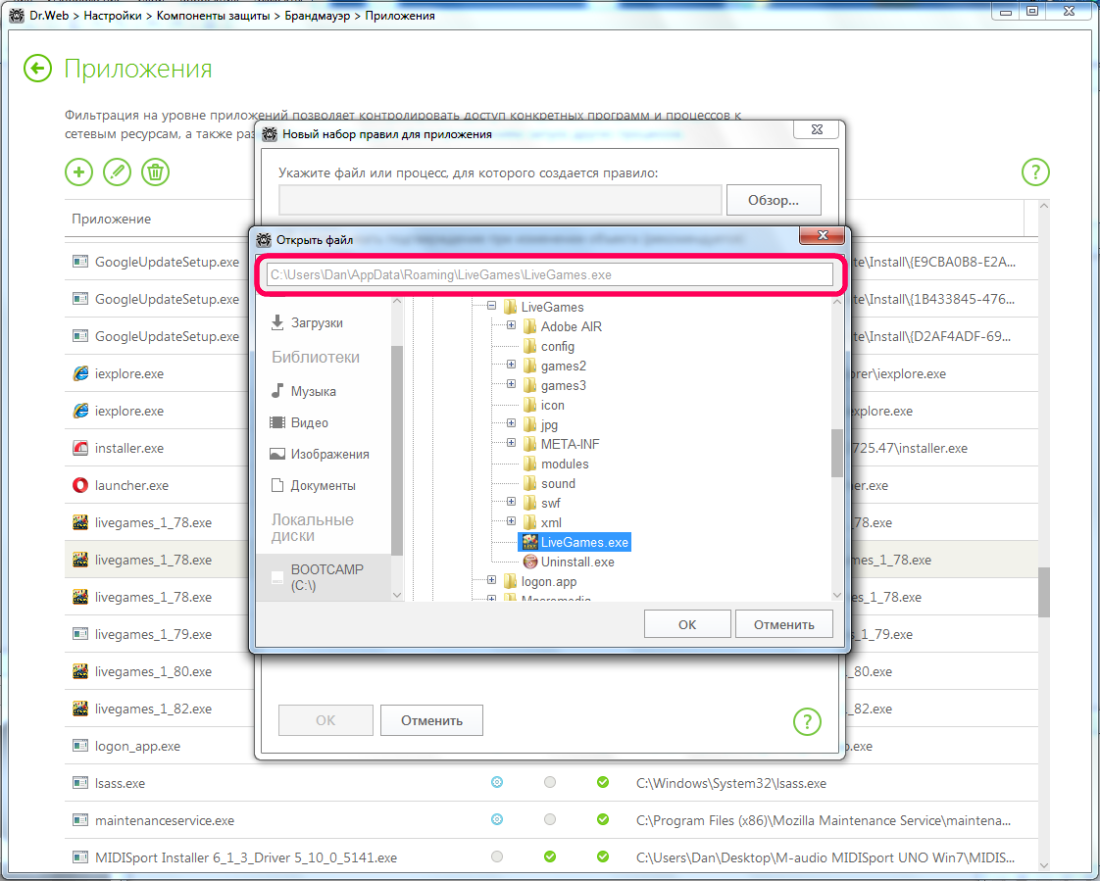
Task: Click the disabled OK button in new rule dialog
Action: click(x=326, y=720)
